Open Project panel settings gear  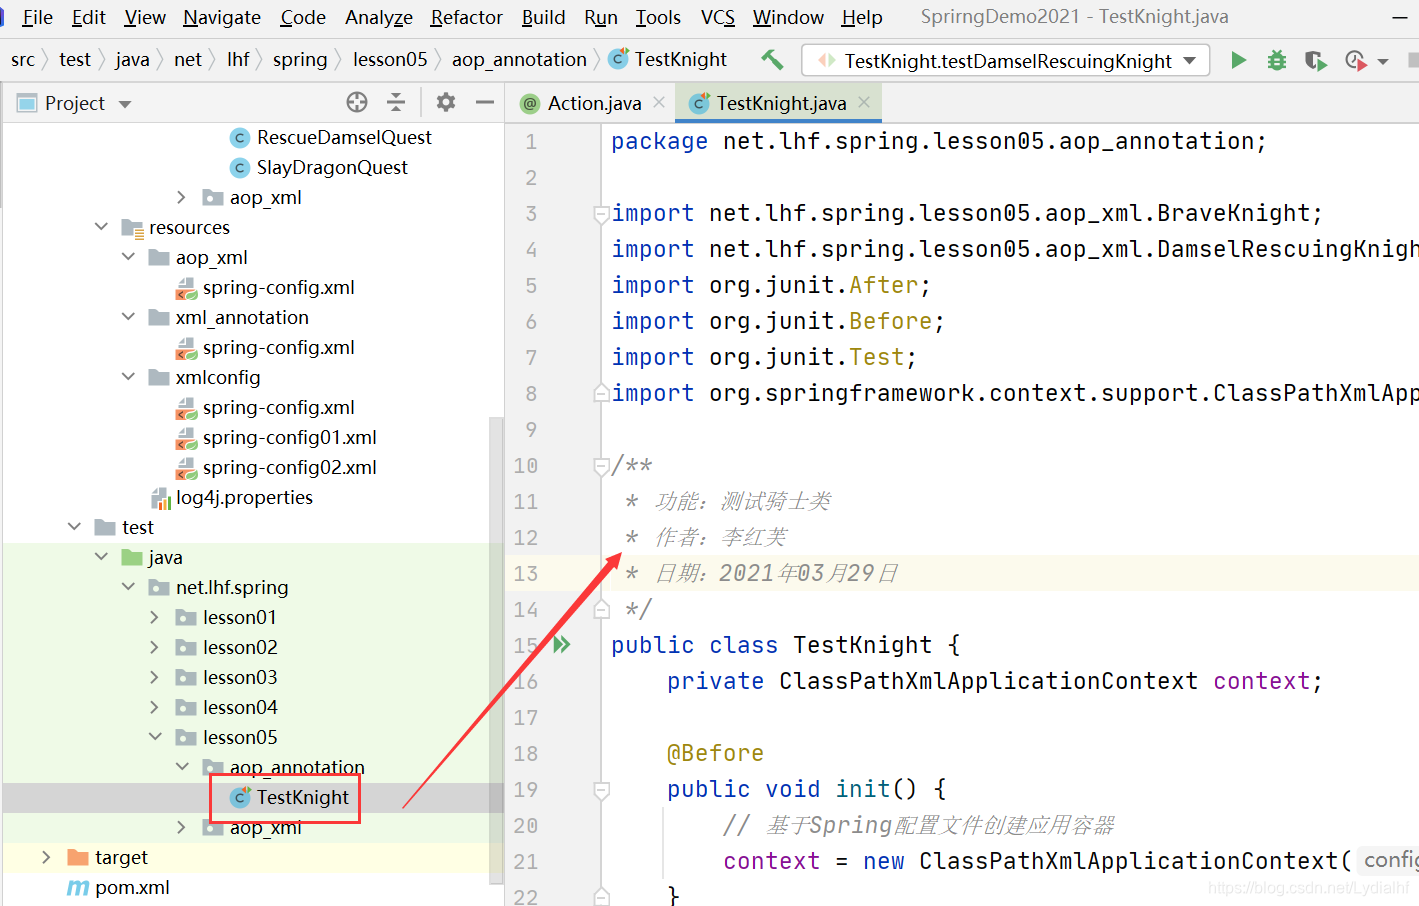tap(446, 102)
